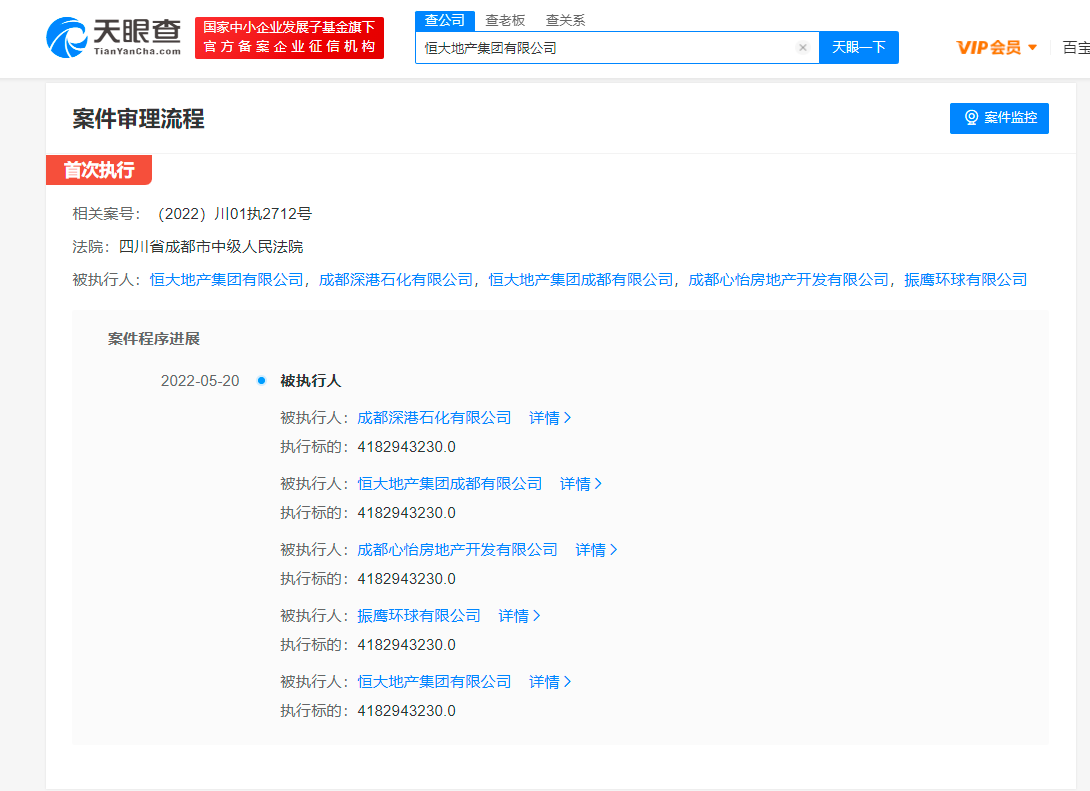This screenshot has width=1090, height=791.
Task: Clear the search box with the X icon
Action: (803, 47)
